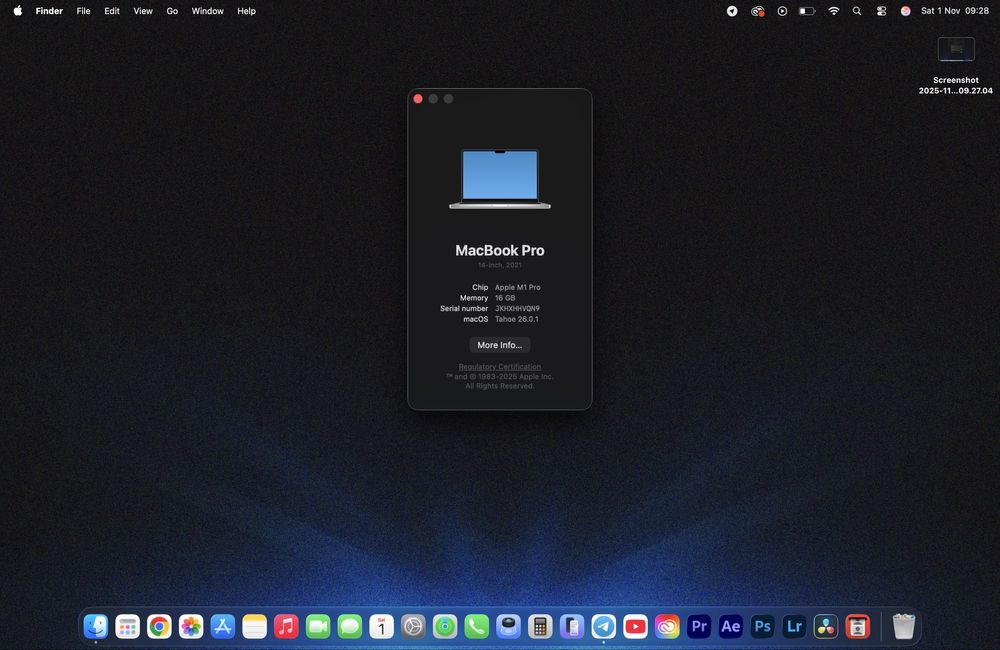Open the Wi-Fi menu
Screen dimensions: 1000x650
834,11
